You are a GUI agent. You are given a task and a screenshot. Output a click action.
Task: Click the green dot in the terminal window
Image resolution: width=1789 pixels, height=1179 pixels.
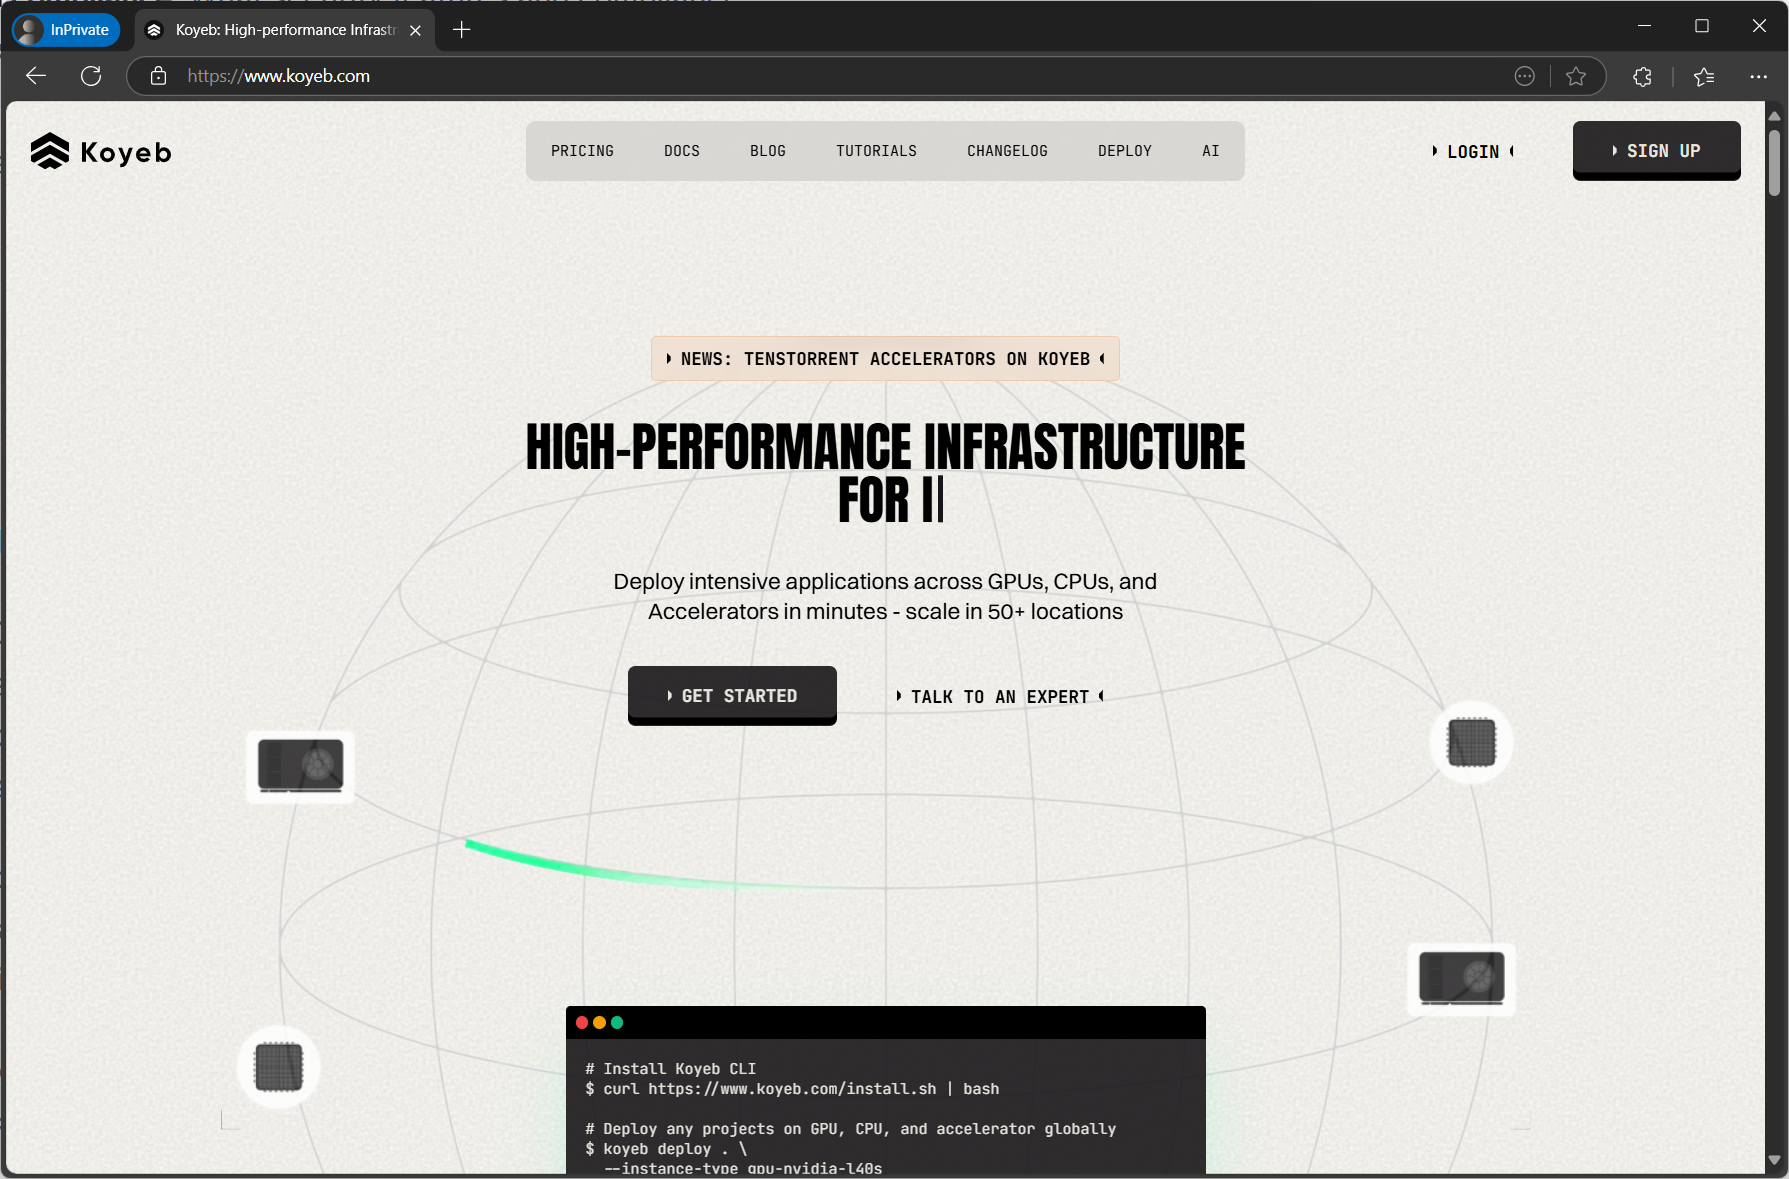[x=617, y=1022]
